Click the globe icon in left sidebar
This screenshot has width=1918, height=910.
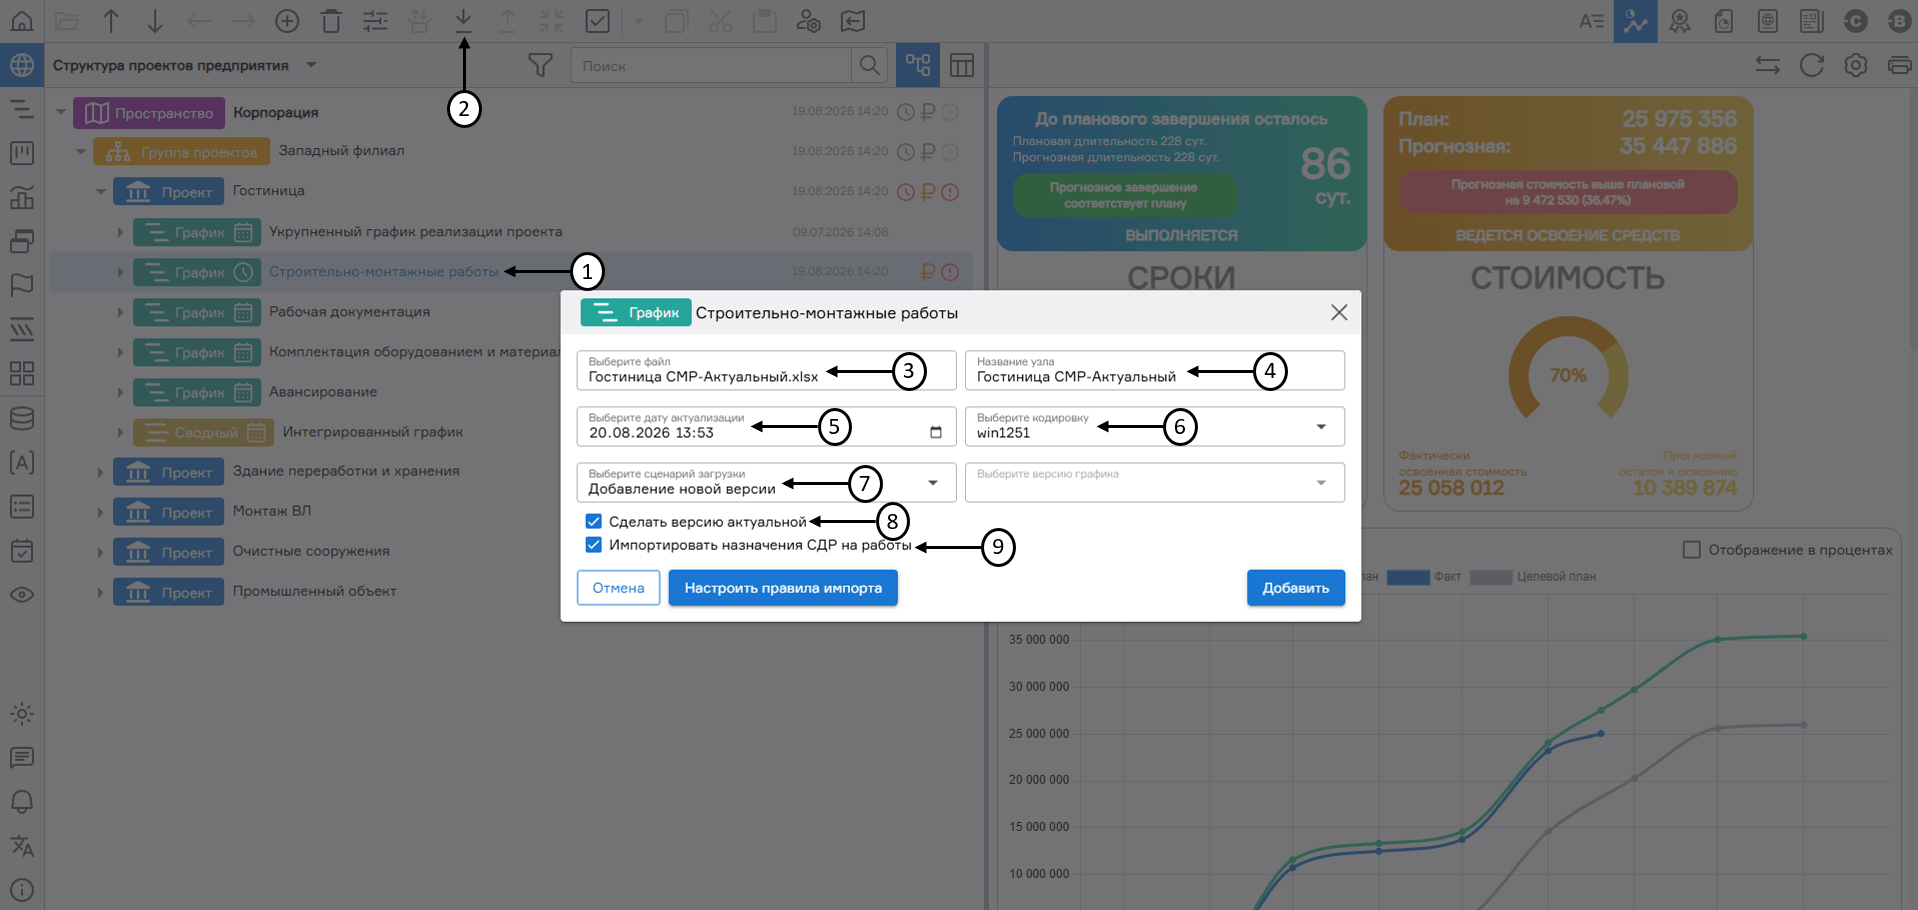click(x=22, y=65)
